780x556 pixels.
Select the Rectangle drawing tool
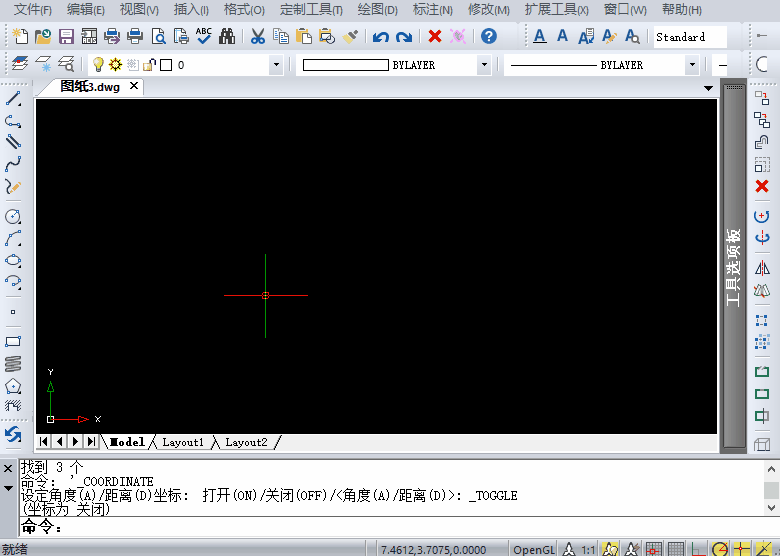tap(13, 341)
